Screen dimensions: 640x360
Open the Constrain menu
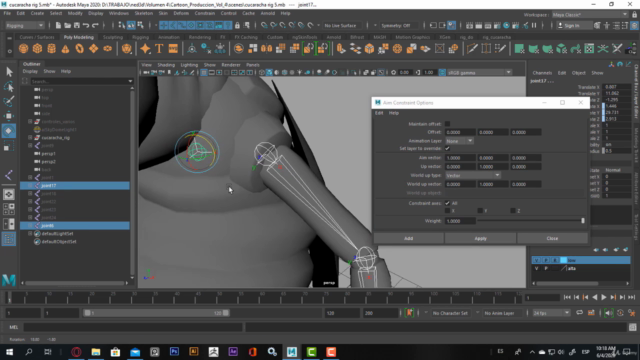click(204, 13)
